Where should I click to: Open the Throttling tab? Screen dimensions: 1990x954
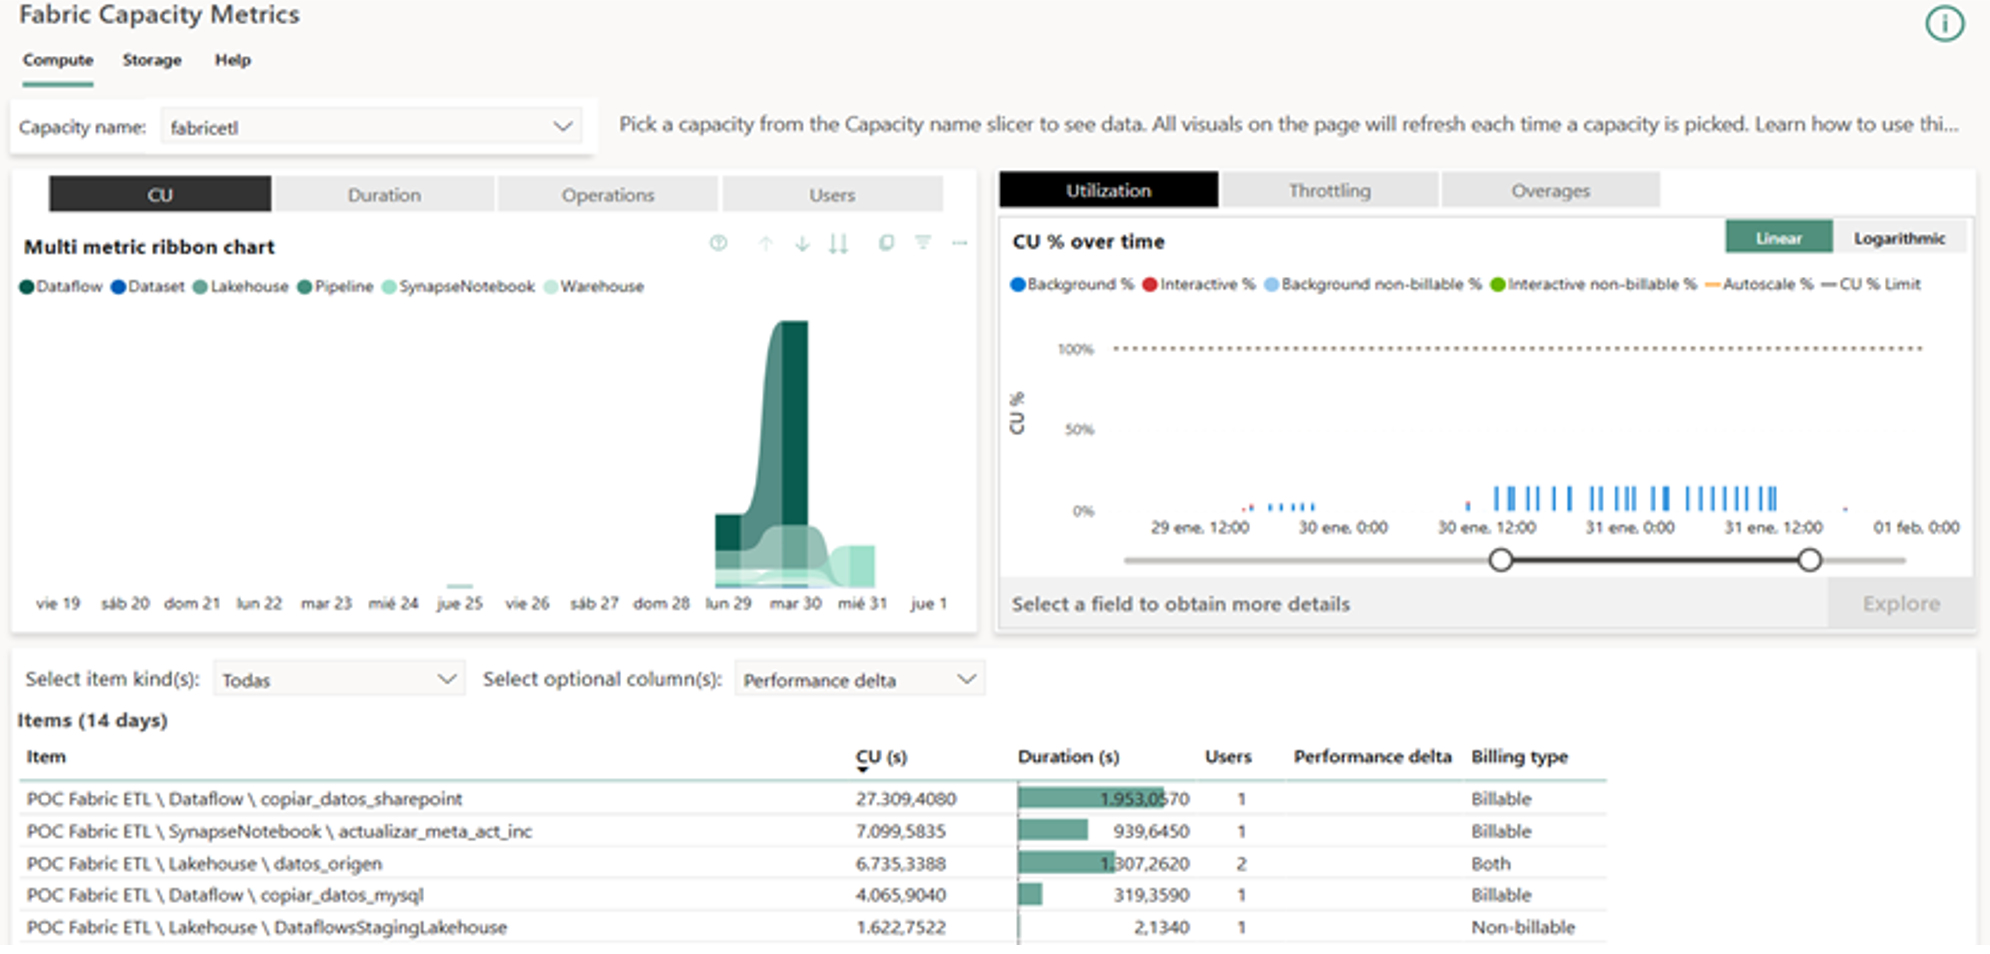1328,190
